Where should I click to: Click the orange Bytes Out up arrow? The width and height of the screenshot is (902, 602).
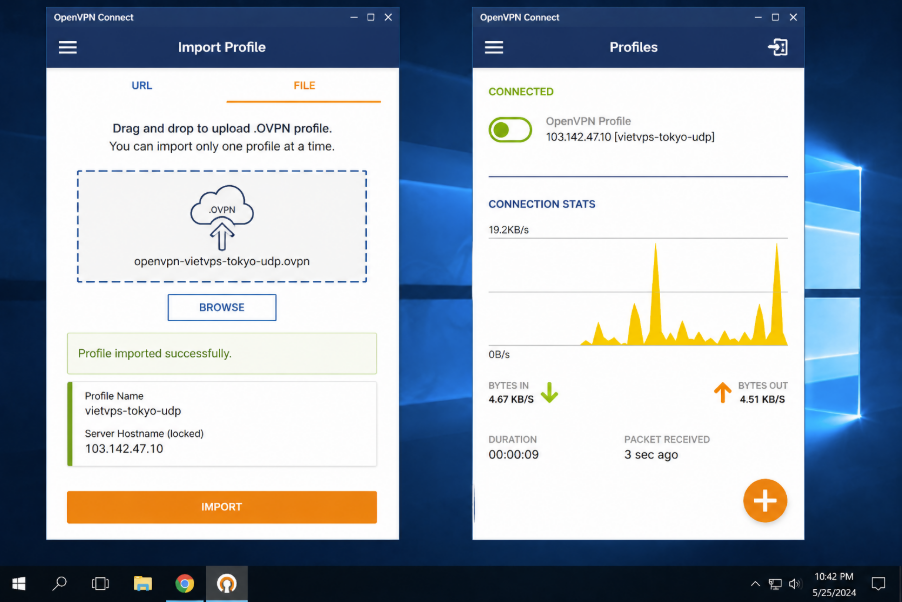coord(723,393)
